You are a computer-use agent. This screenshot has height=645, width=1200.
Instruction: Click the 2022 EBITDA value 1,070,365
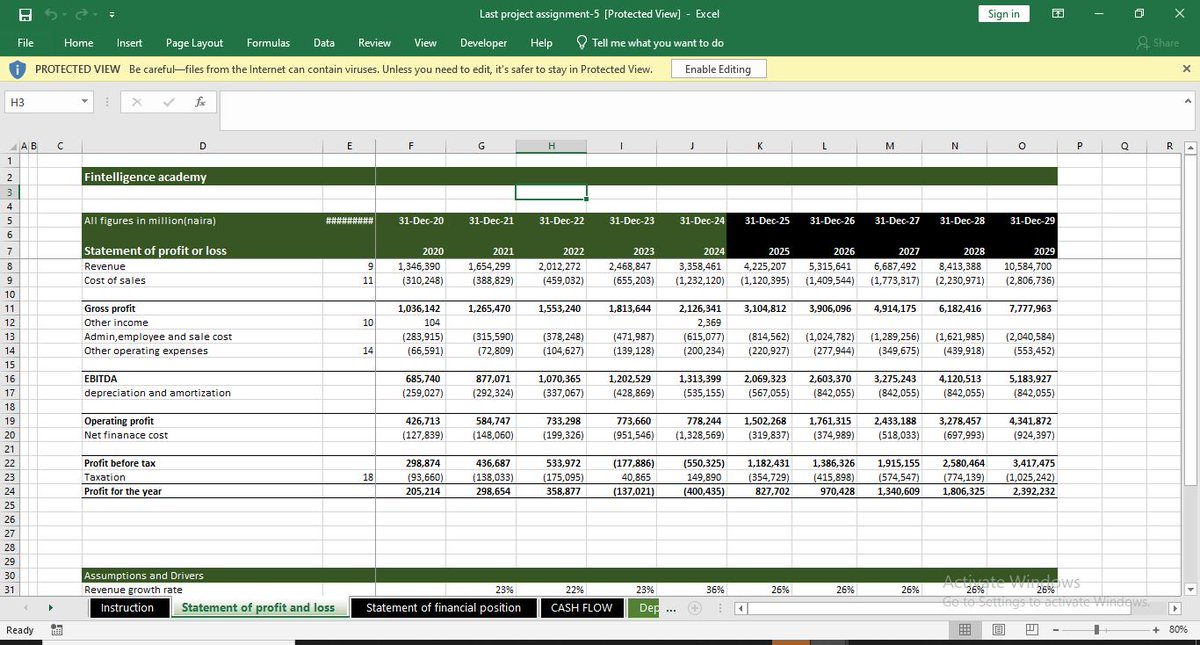553,380
